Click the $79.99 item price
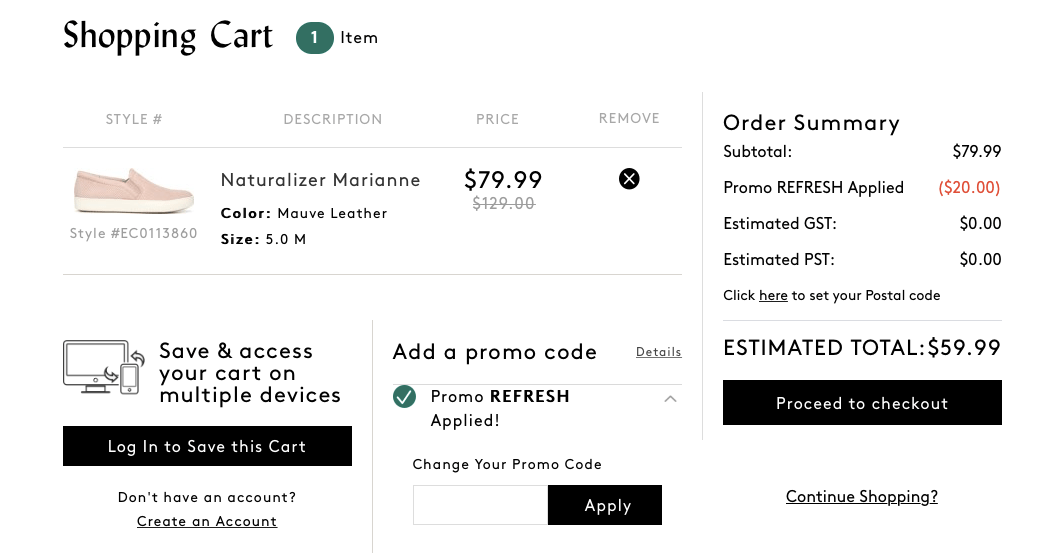This screenshot has width=1039, height=553. coord(503,179)
